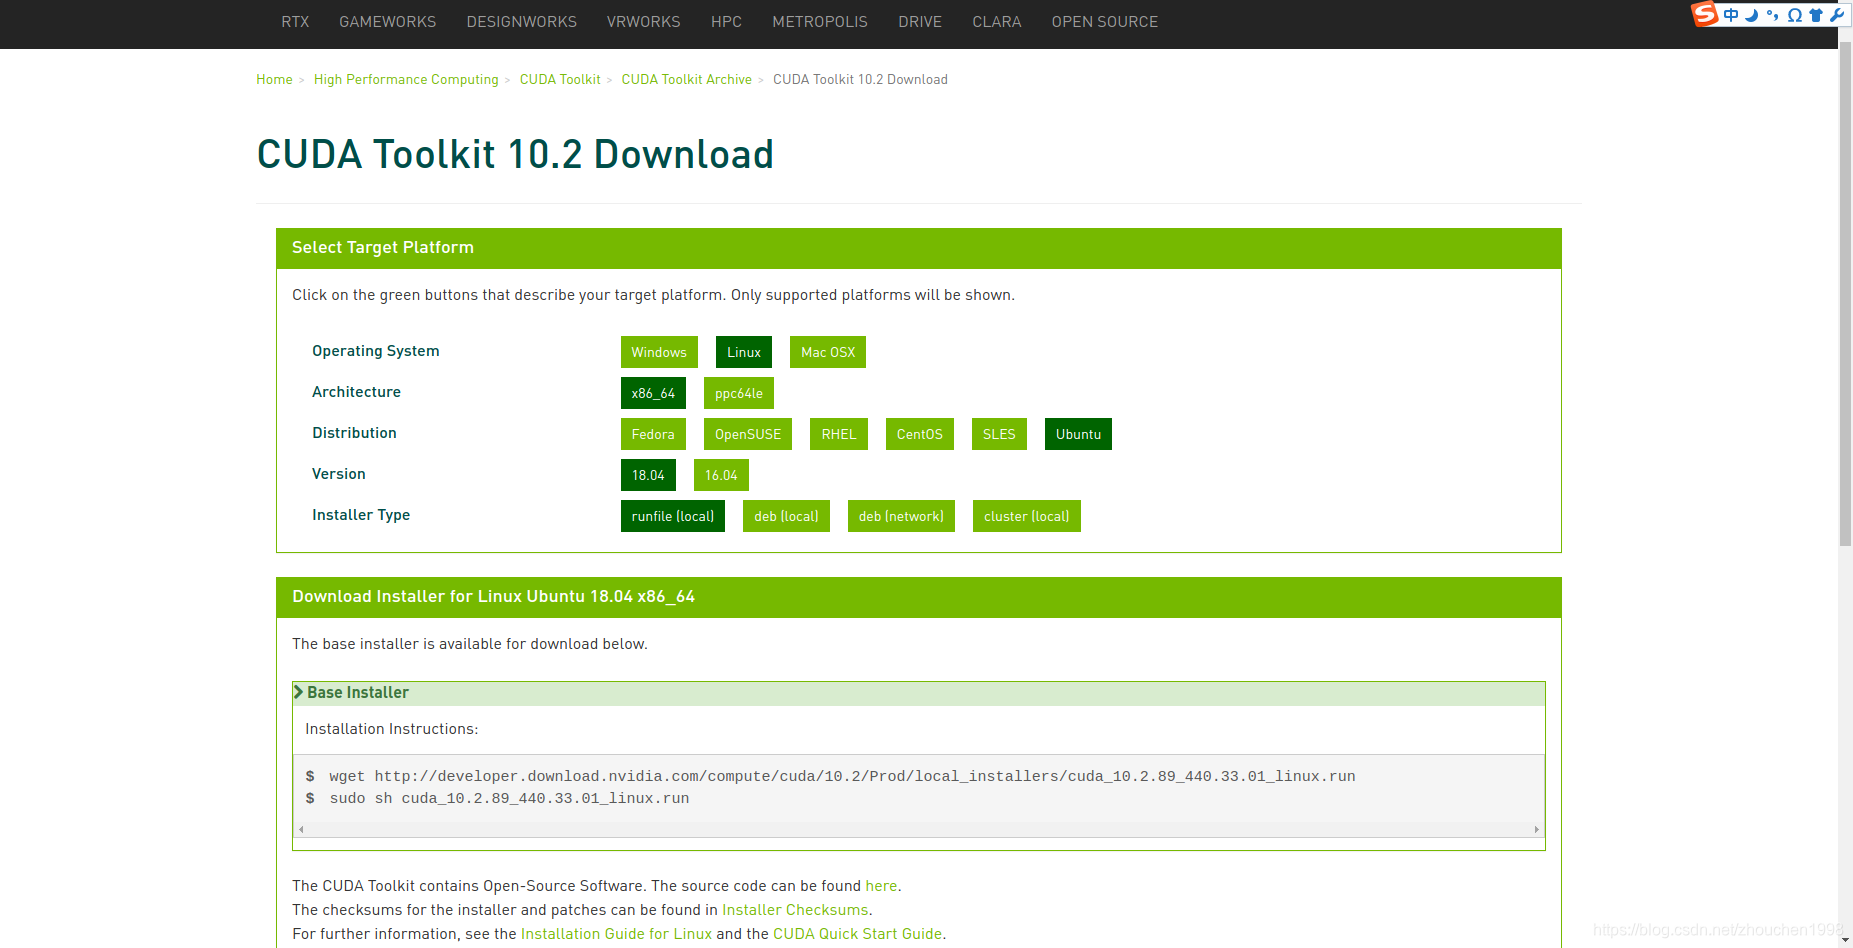The height and width of the screenshot is (948, 1853).
Task: Choose cluster (local) installer type
Action: [x=1027, y=516]
